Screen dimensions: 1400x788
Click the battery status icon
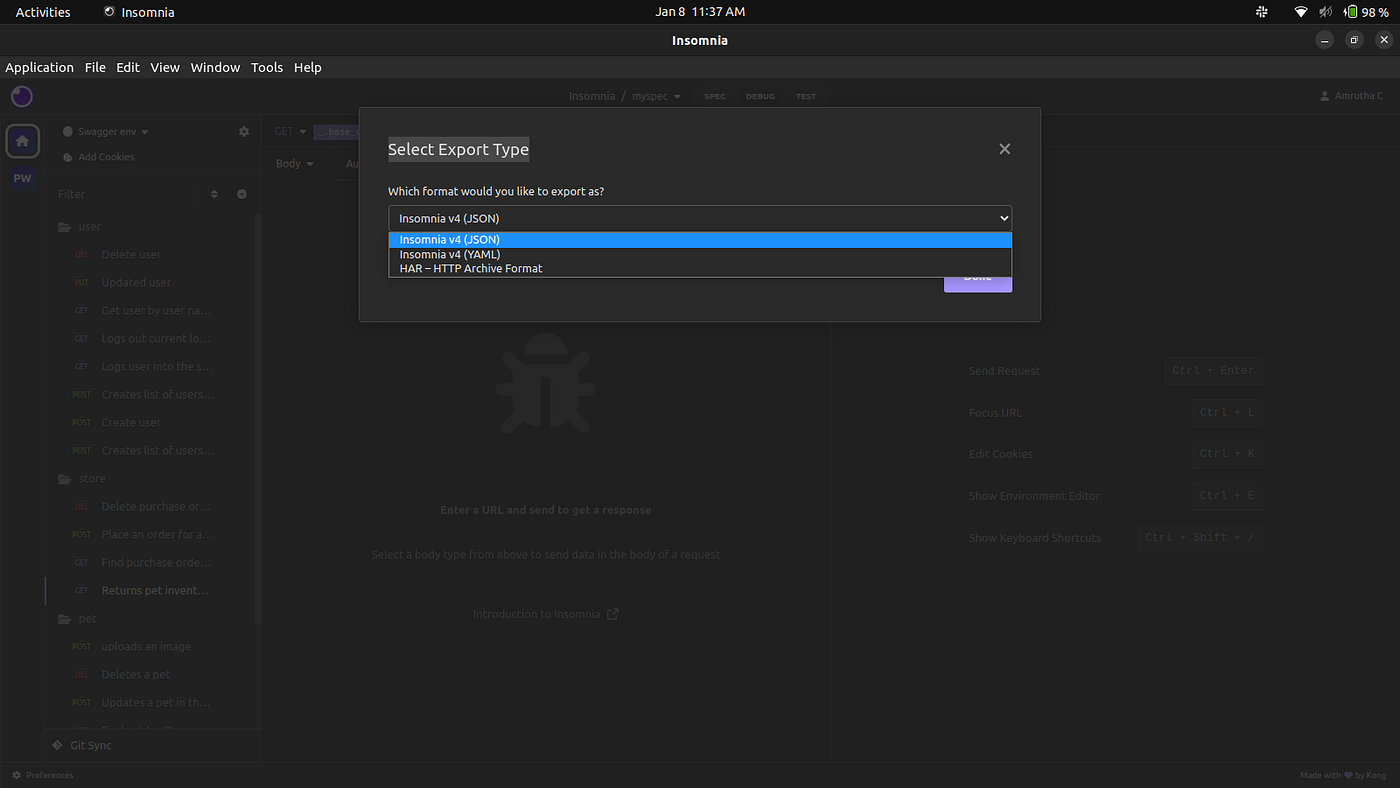[1368, 12]
